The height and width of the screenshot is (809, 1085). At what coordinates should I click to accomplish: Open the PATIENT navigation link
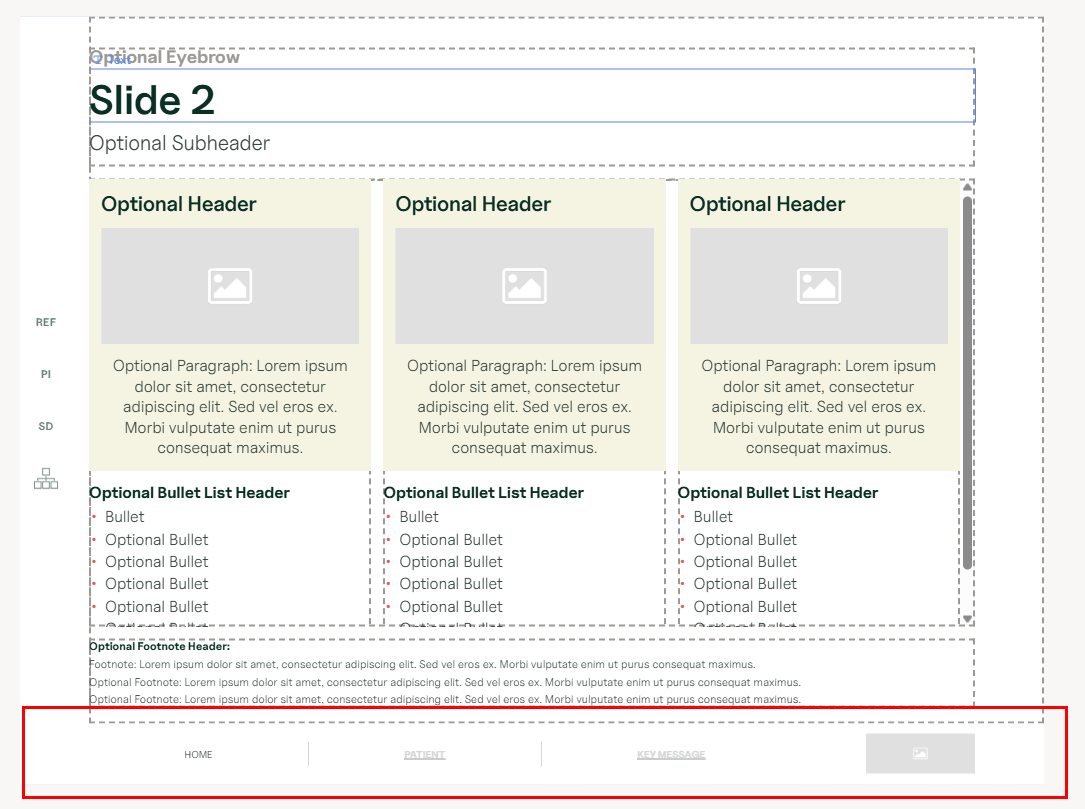425,755
